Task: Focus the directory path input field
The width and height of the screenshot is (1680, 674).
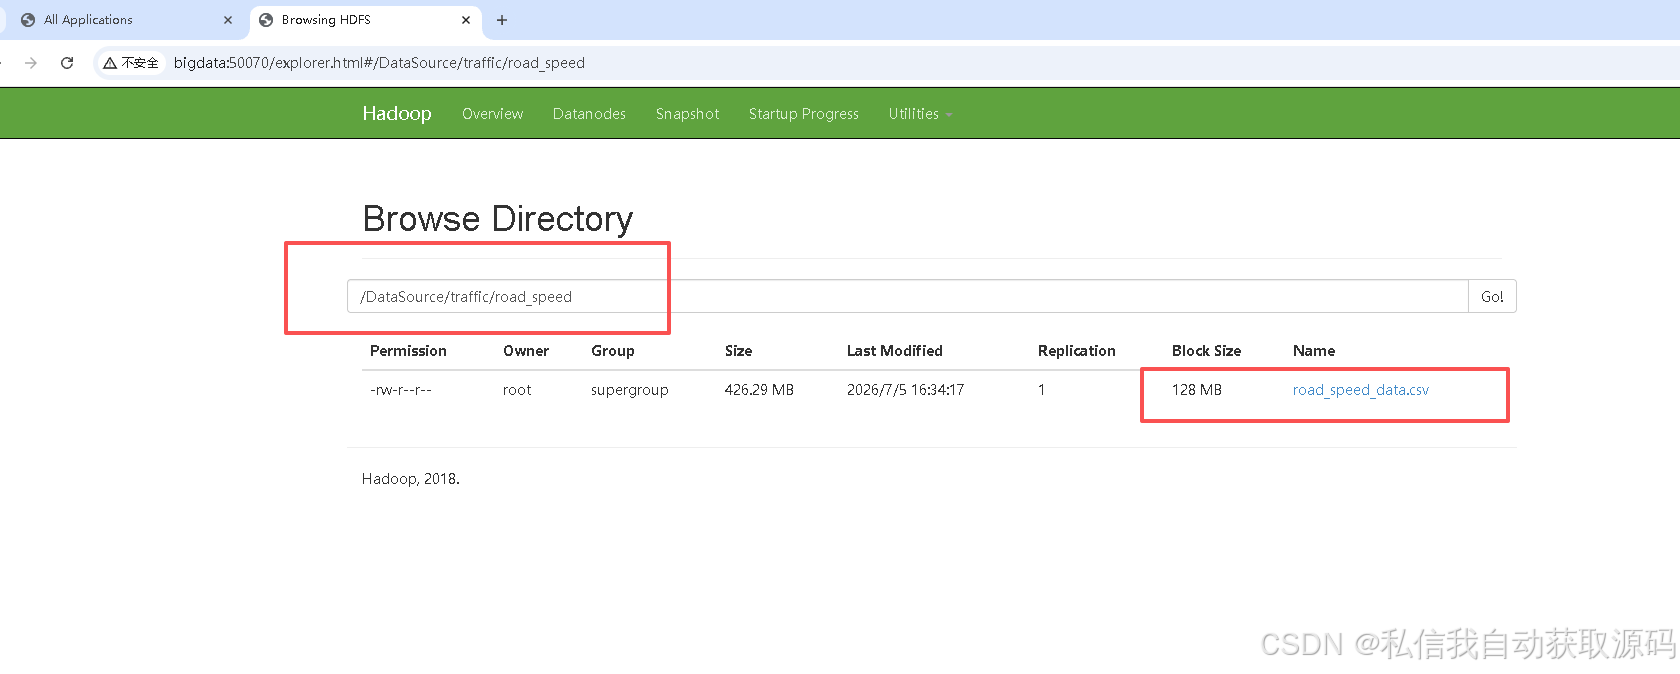Action: click(907, 297)
